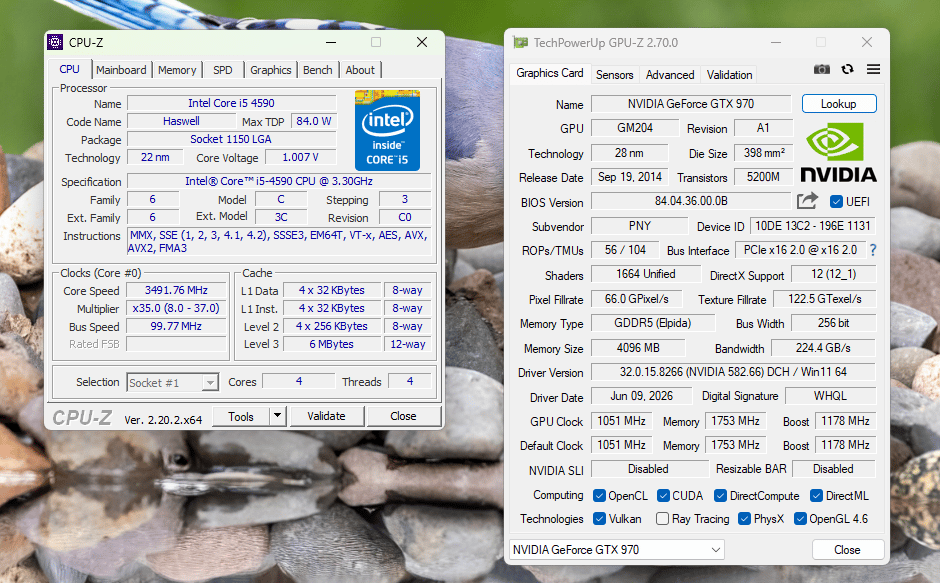Click the Bus Speed value 99.77 MHz
The width and height of the screenshot is (940, 583).
pos(176,326)
